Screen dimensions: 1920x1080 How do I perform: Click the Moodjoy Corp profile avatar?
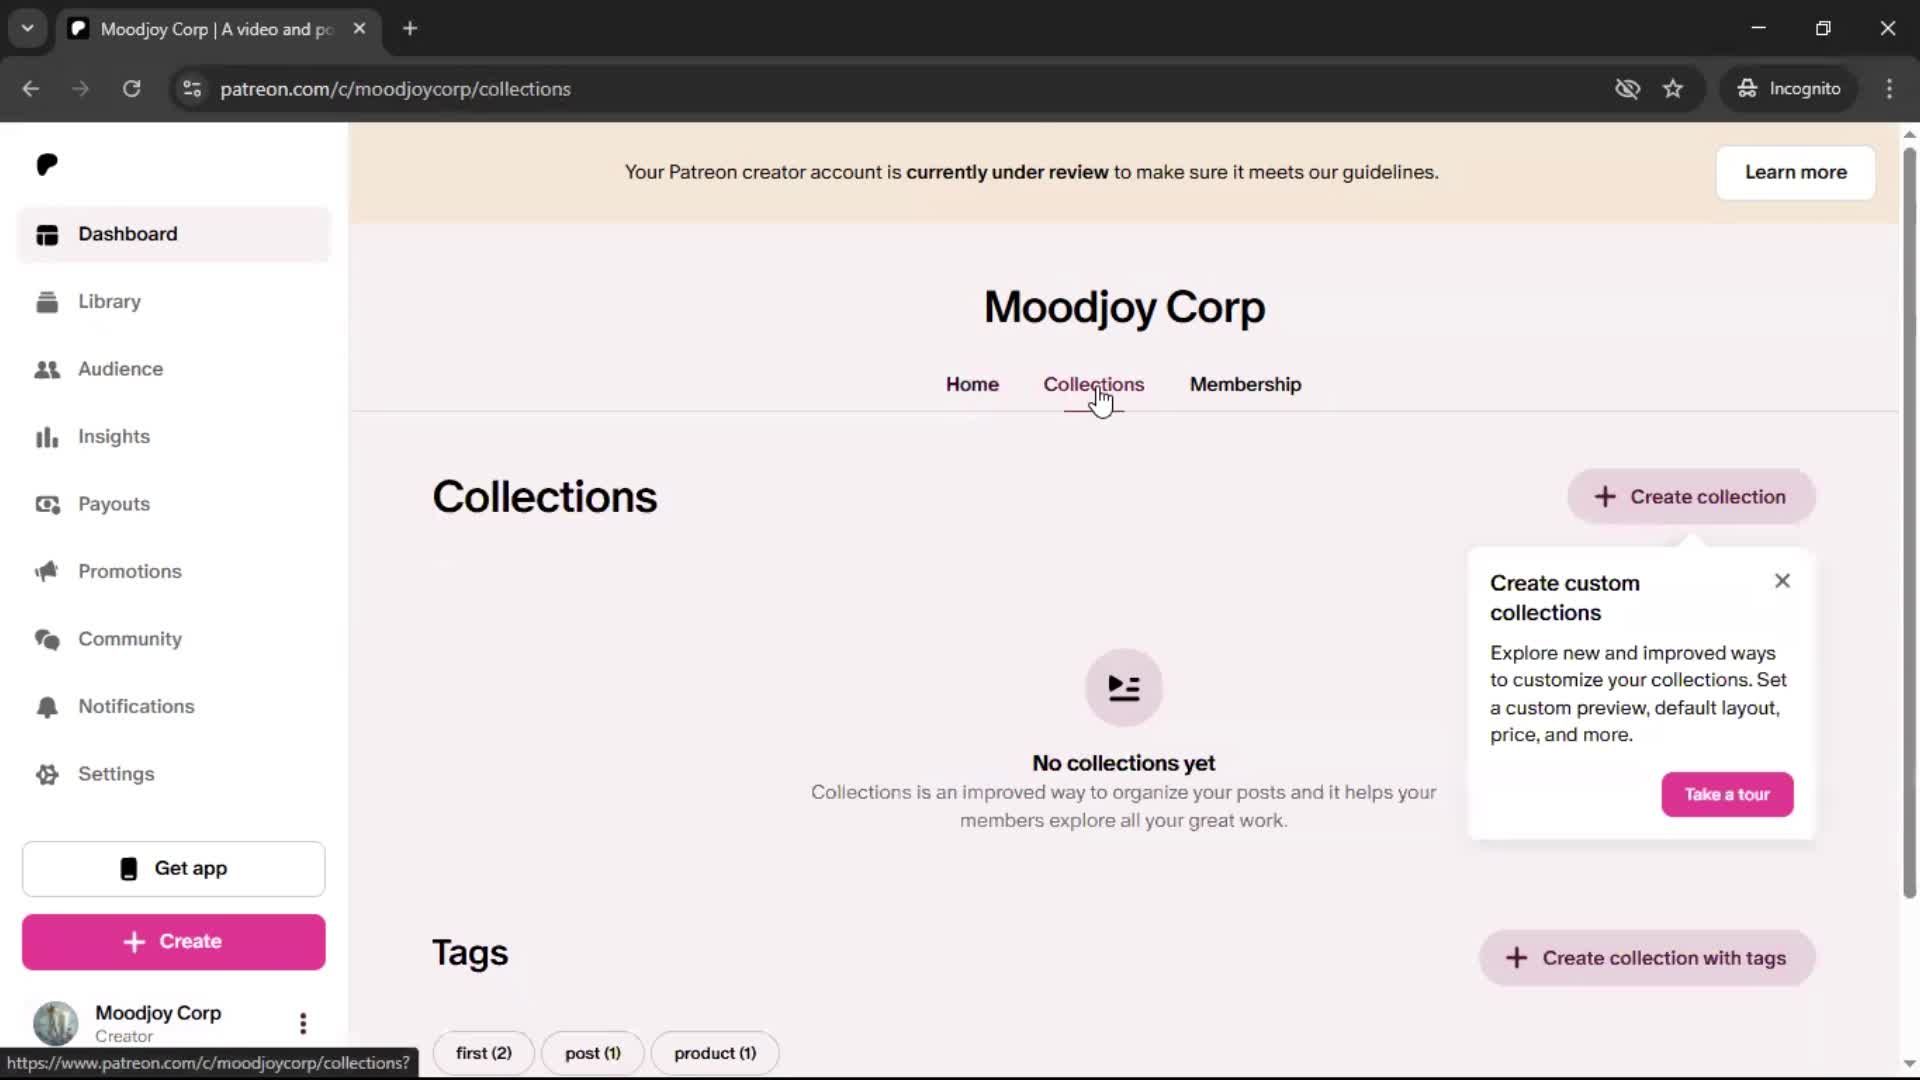56,1023
